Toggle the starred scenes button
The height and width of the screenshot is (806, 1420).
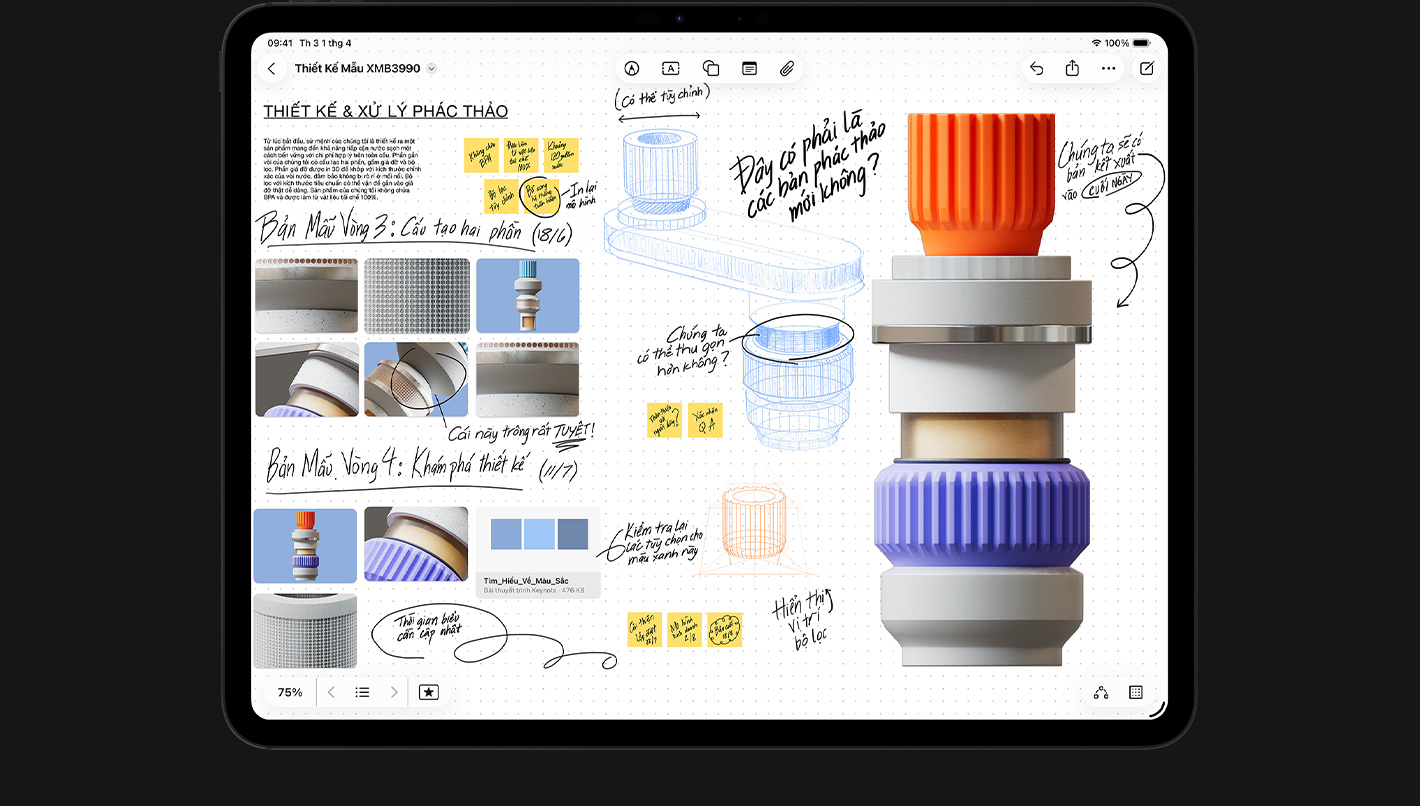(x=429, y=692)
